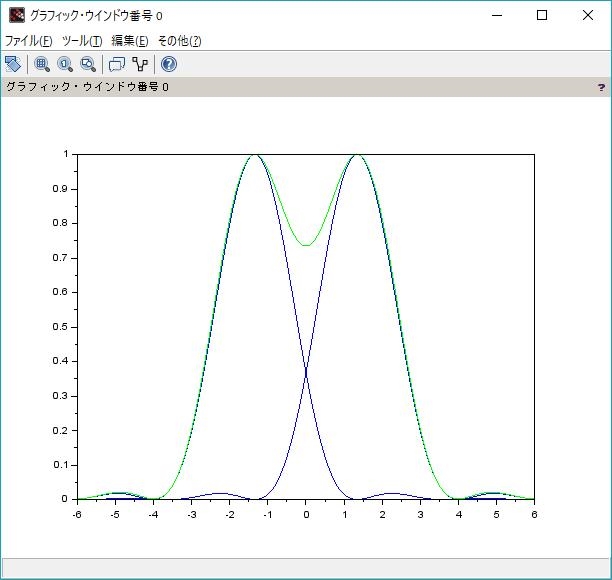The image size is (612, 580).
Task: Open Scilab help via question mark icon
Action: click(x=169, y=64)
